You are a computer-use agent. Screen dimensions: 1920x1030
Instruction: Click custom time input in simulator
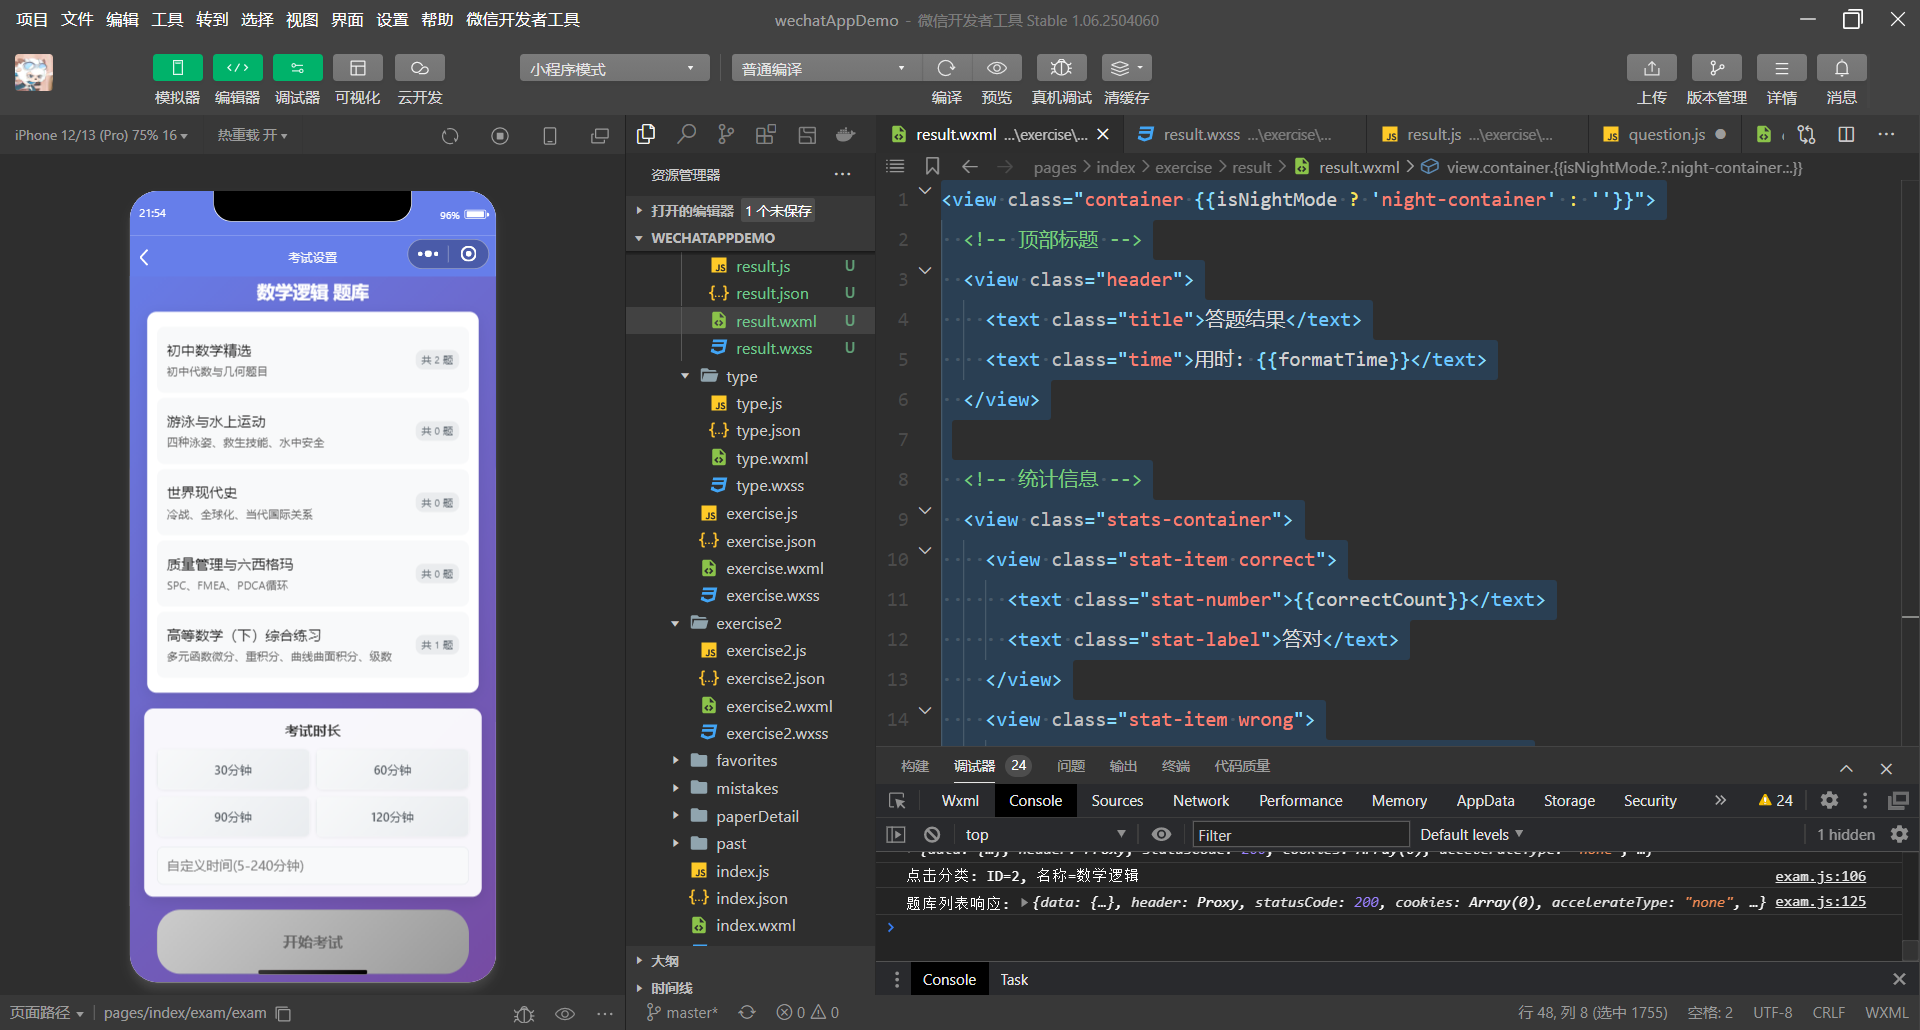pos(313,865)
